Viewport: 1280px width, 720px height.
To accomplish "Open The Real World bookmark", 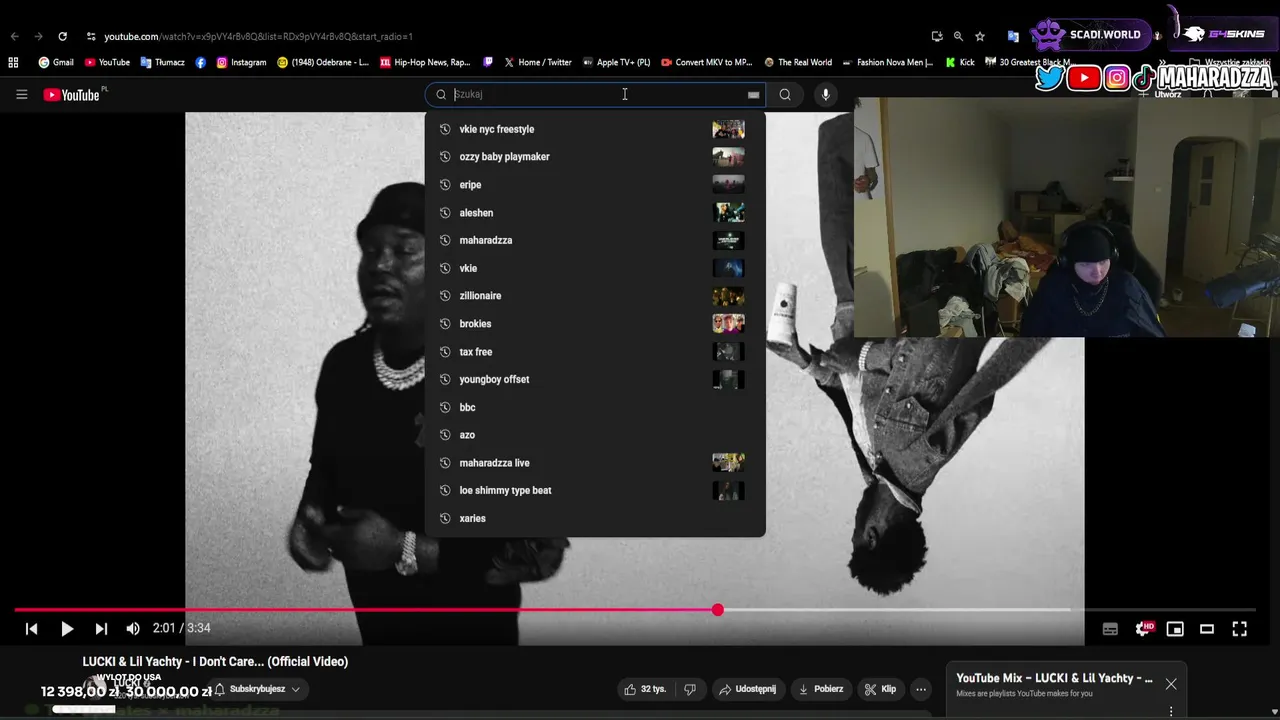I will coord(797,62).
